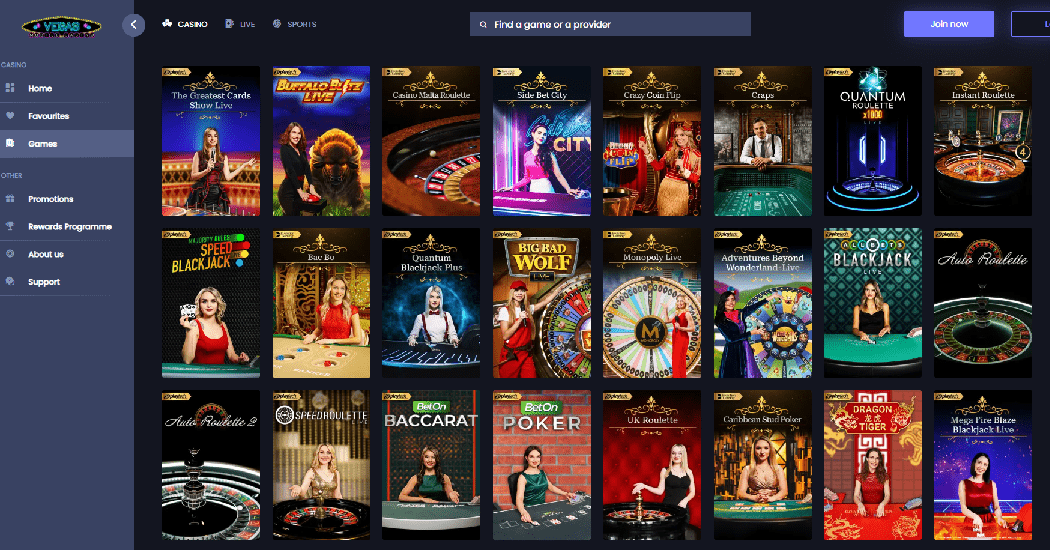1050x550 pixels.
Task: Click the Promotions icon in the sidebar
Action: coord(10,199)
